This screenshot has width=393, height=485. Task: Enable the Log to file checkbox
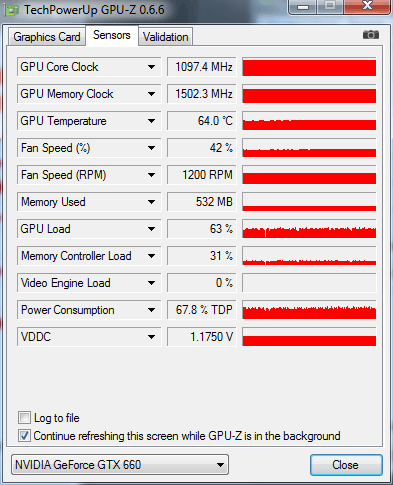pos(24,418)
